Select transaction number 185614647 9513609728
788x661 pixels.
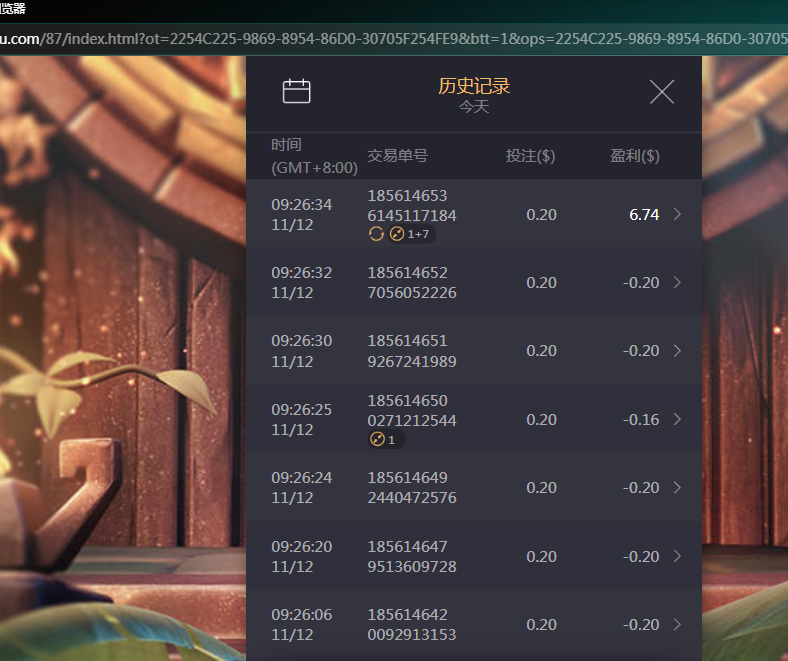click(x=412, y=556)
